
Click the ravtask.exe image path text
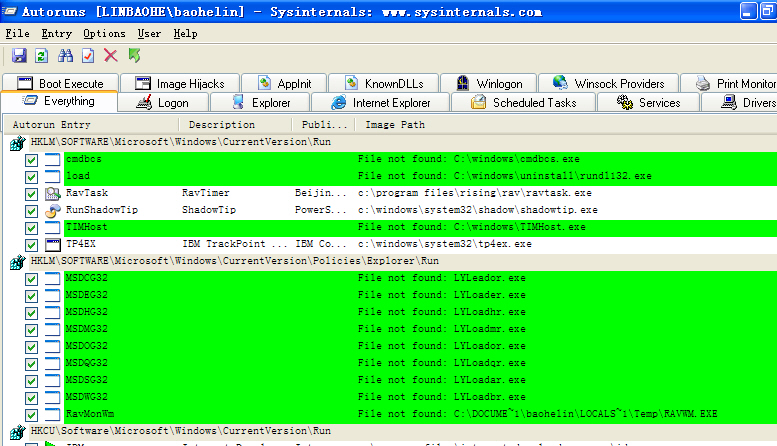[475, 193]
